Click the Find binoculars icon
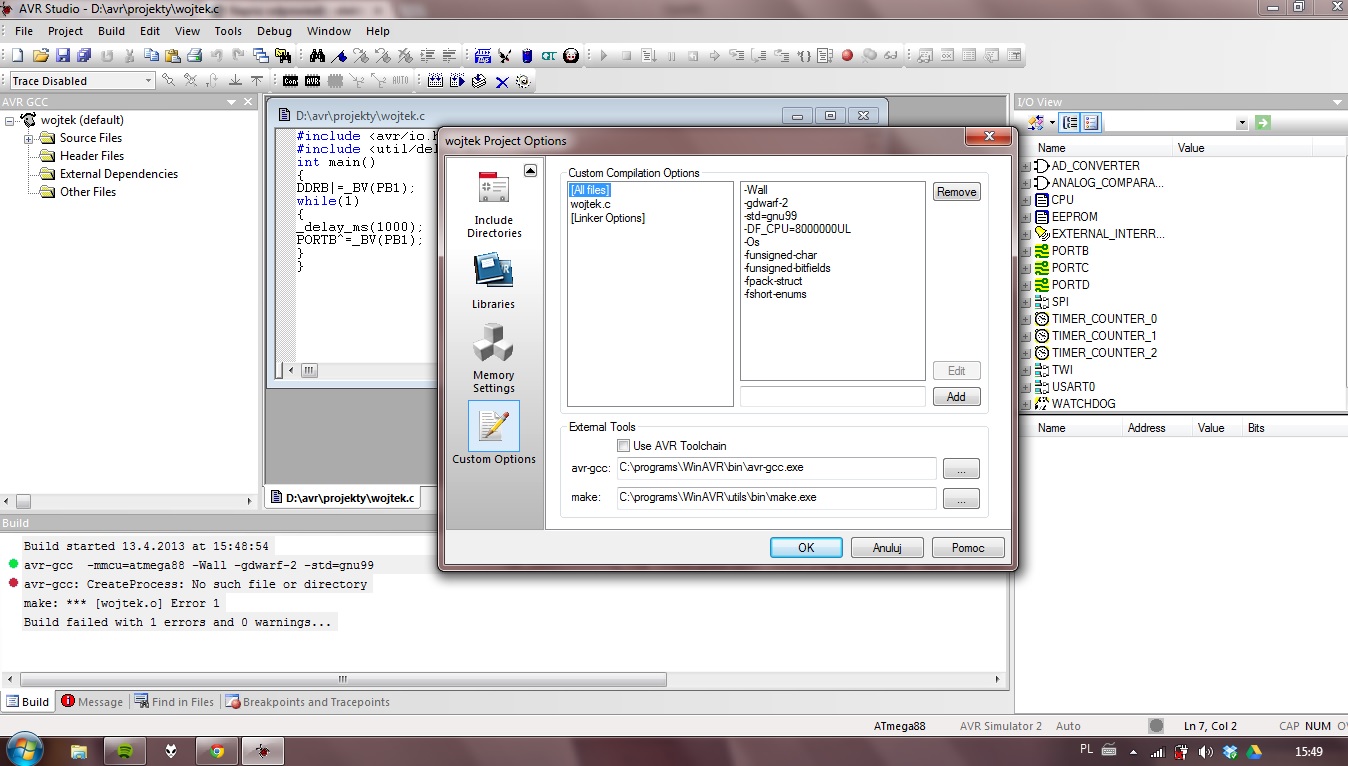The height and width of the screenshot is (766, 1348). [317, 56]
